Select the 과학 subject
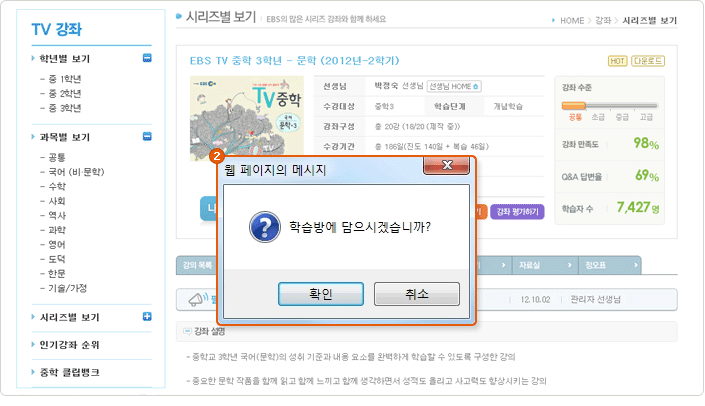Screen dimensions: 705x406 coord(57,230)
